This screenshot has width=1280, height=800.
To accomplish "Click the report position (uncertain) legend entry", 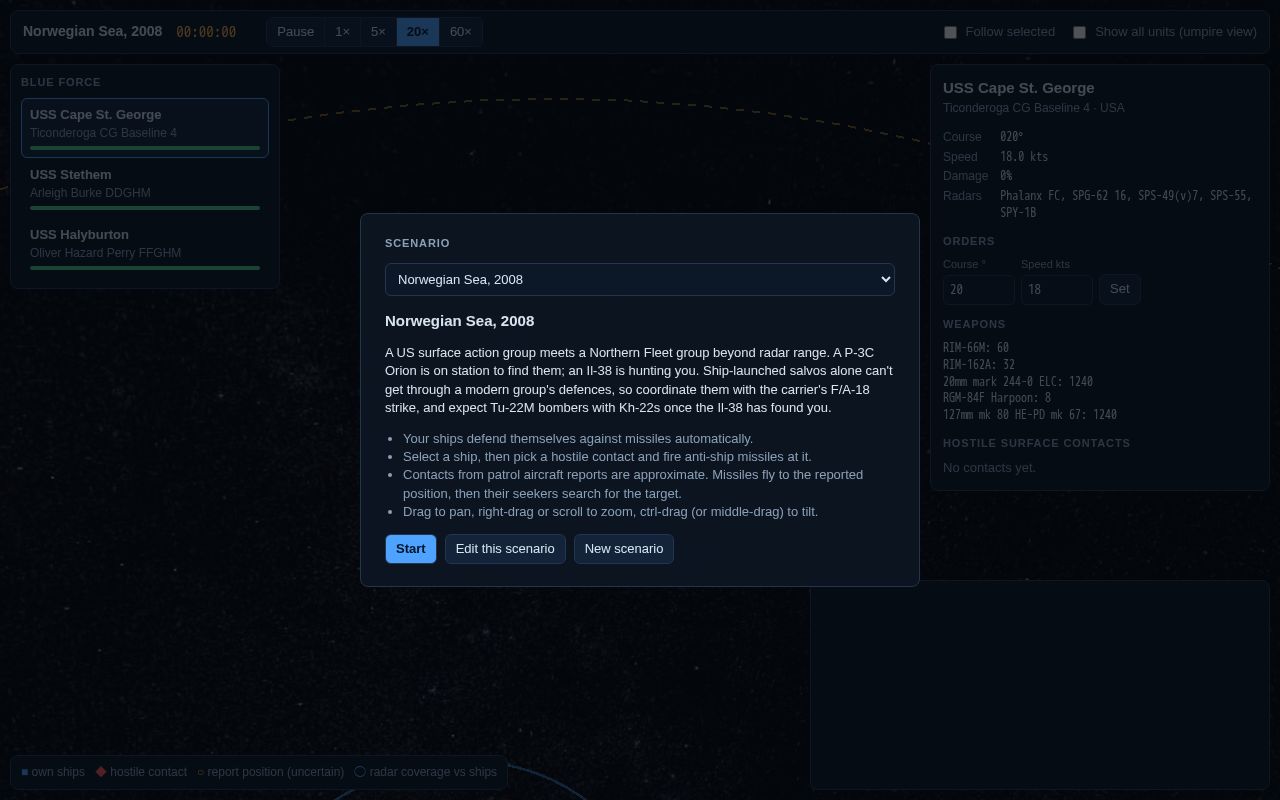I will click(x=271, y=772).
